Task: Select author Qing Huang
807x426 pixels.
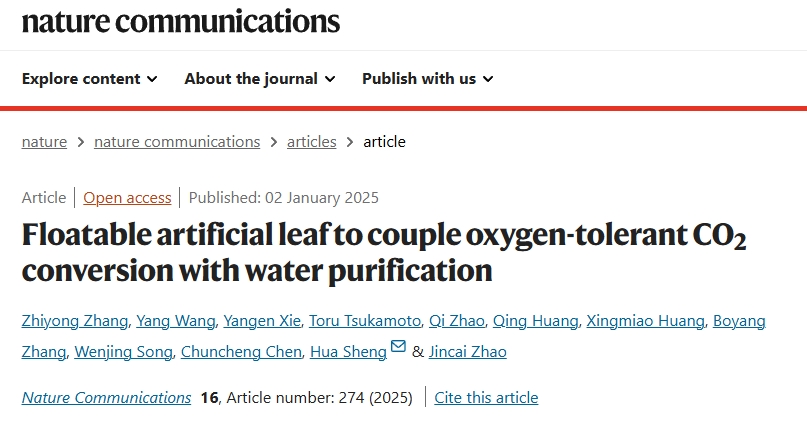Action: (x=535, y=321)
